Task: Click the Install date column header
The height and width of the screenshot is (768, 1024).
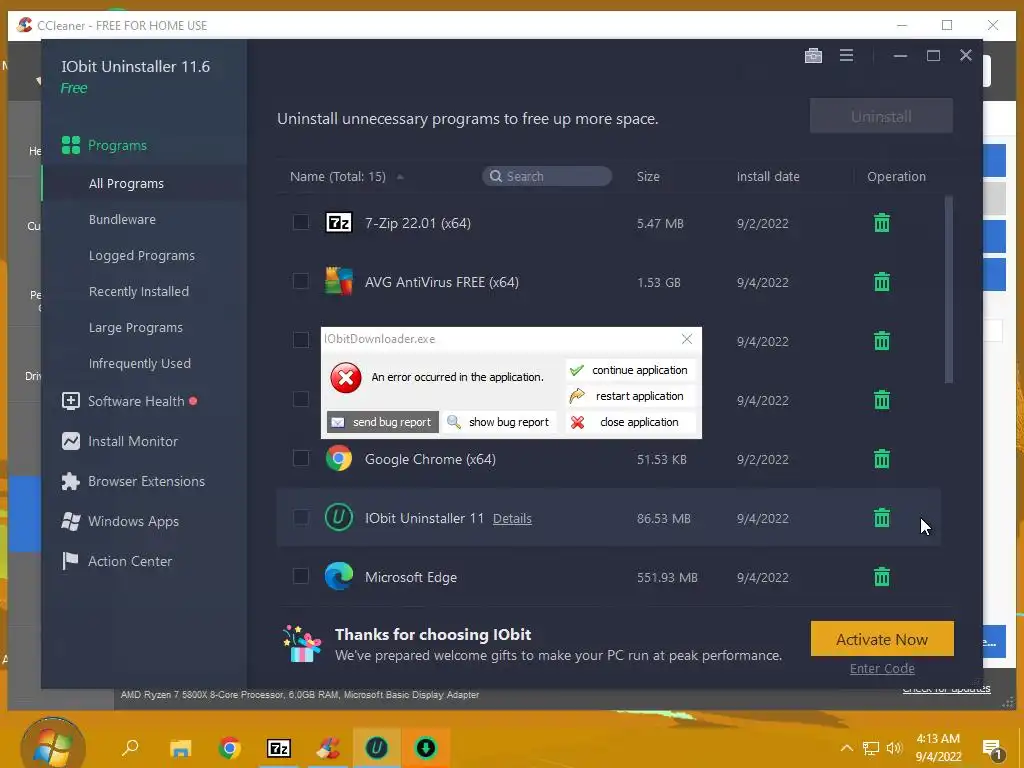Action: point(768,176)
